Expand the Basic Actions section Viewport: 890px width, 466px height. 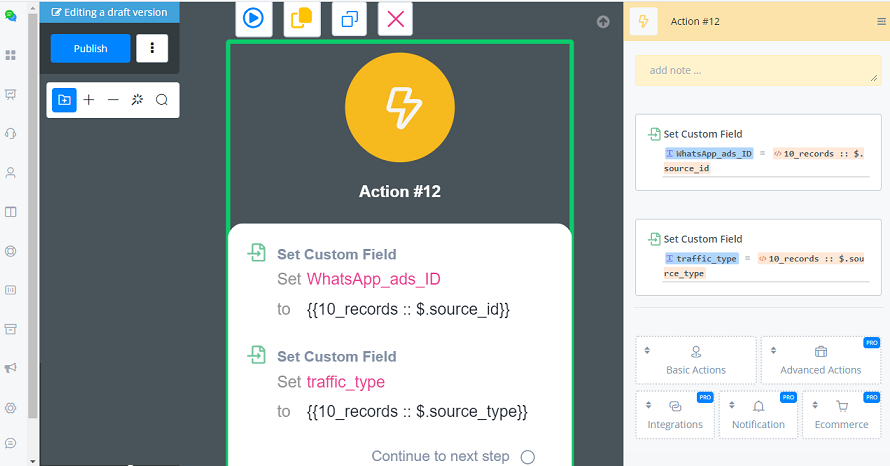(x=696, y=360)
